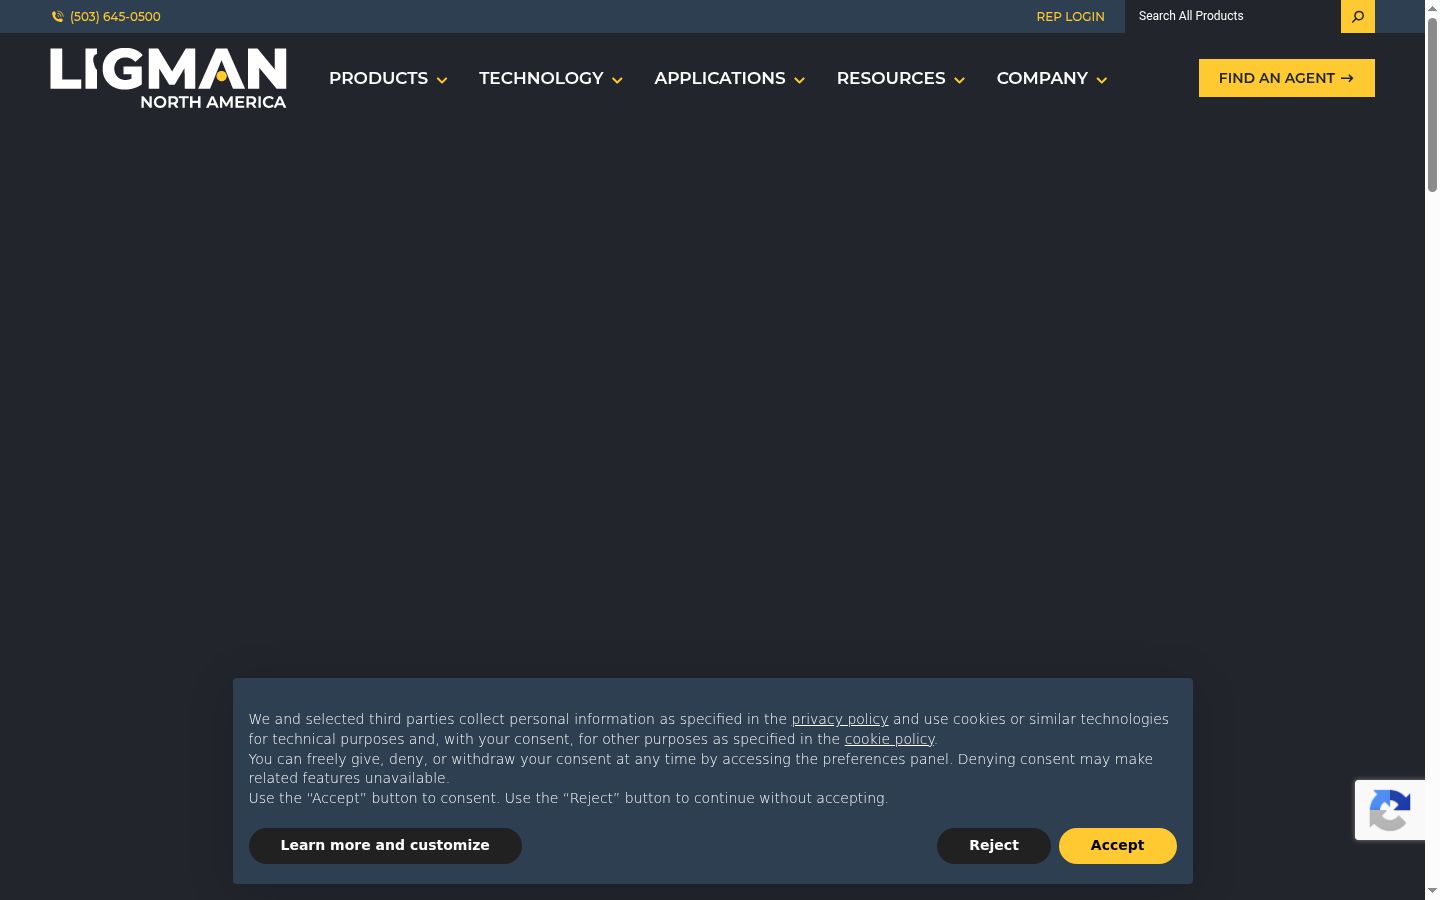The width and height of the screenshot is (1440, 900).
Task: Click the page vertical scrollbar thumb
Action: tap(1432, 103)
